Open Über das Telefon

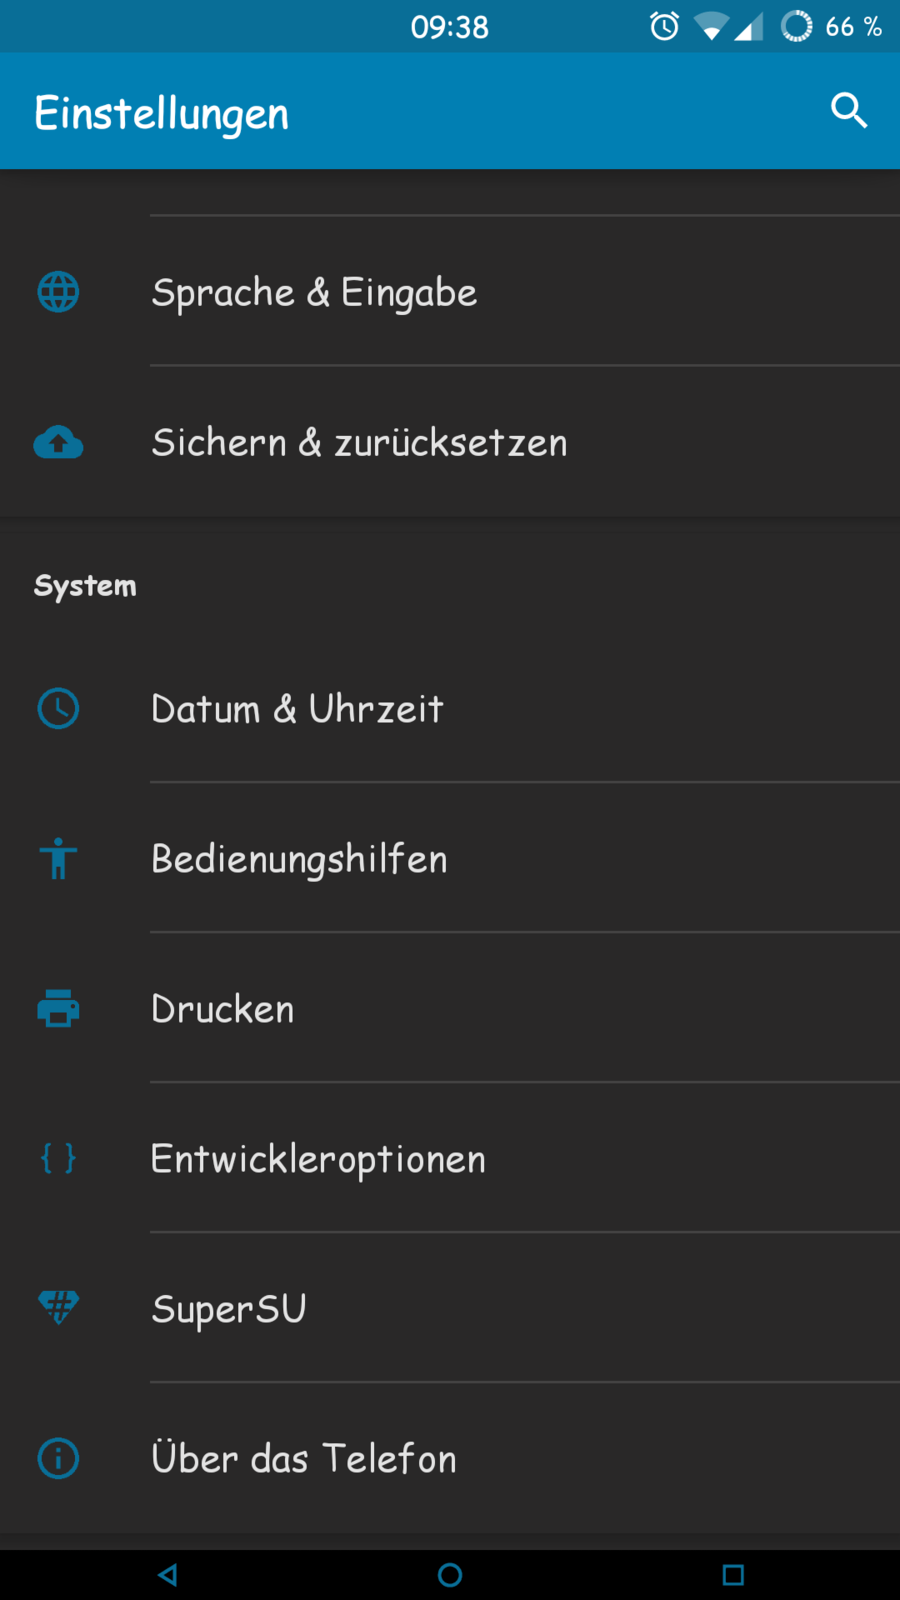click(304, 1459)
